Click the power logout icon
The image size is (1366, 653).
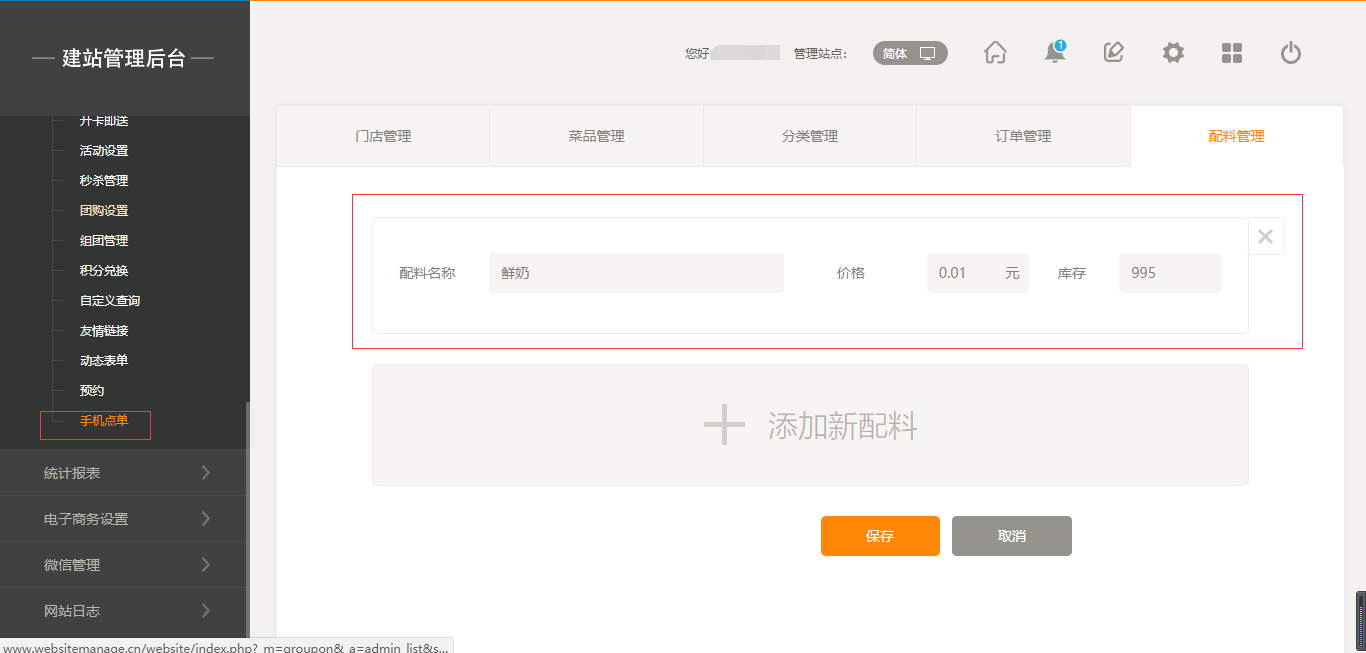click(x=1291, y=53)
